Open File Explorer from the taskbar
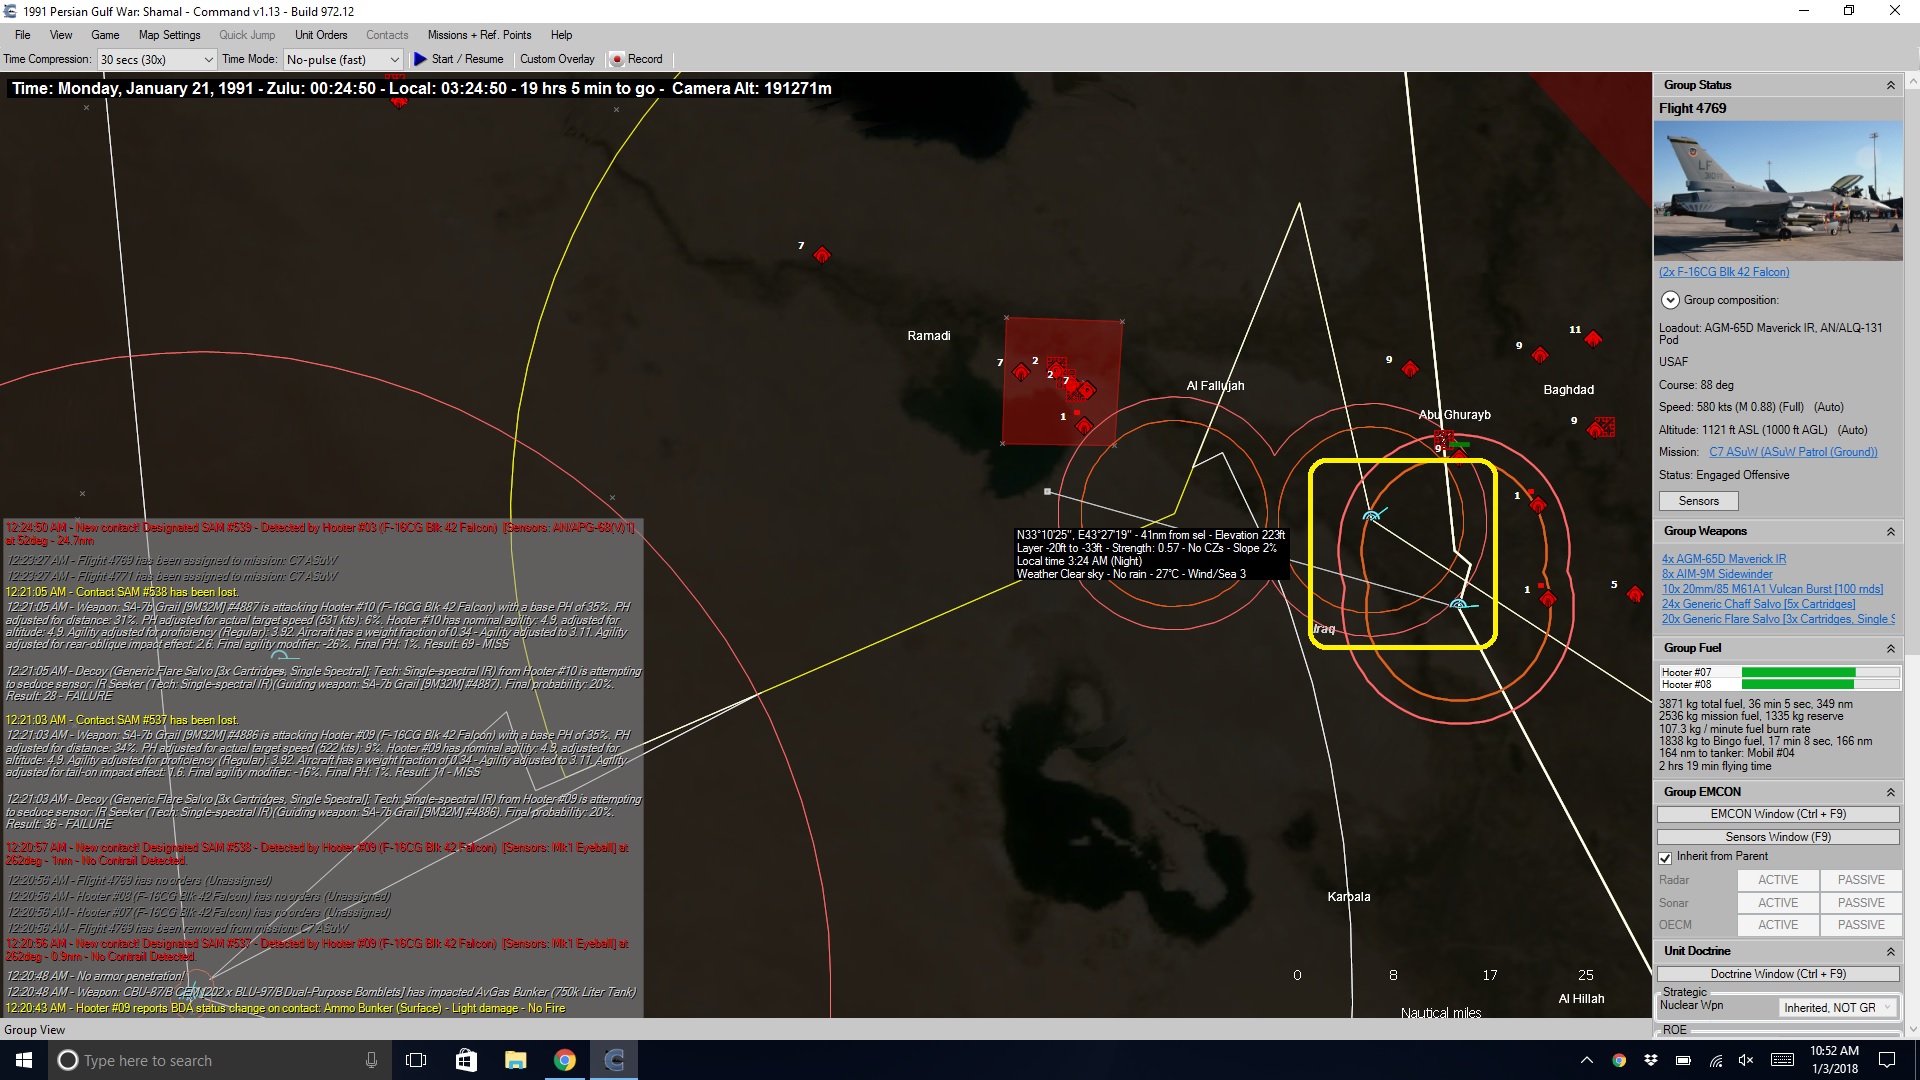 click(515, 1060)
